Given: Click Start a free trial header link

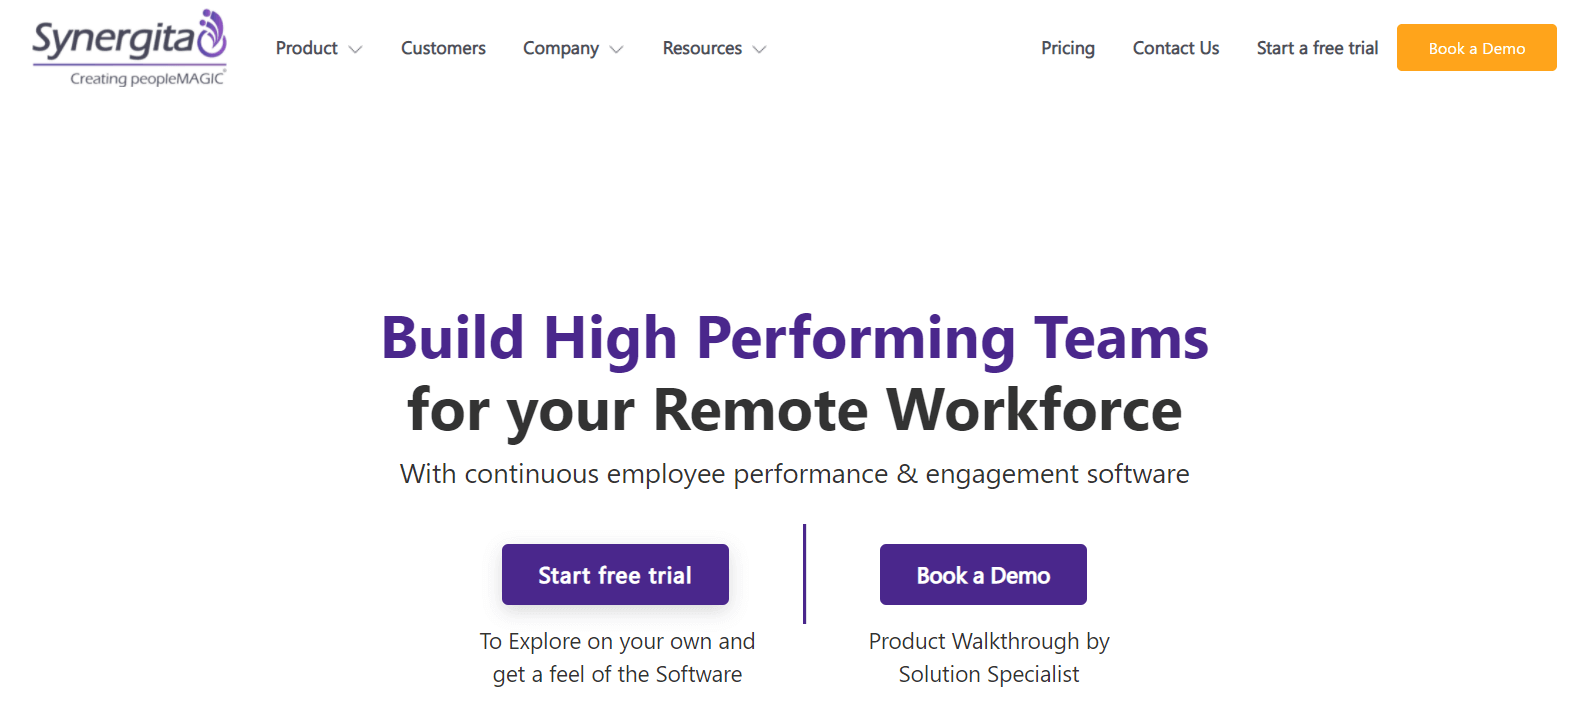Looking at the screenshot, I should click(x=1317, y=48).
